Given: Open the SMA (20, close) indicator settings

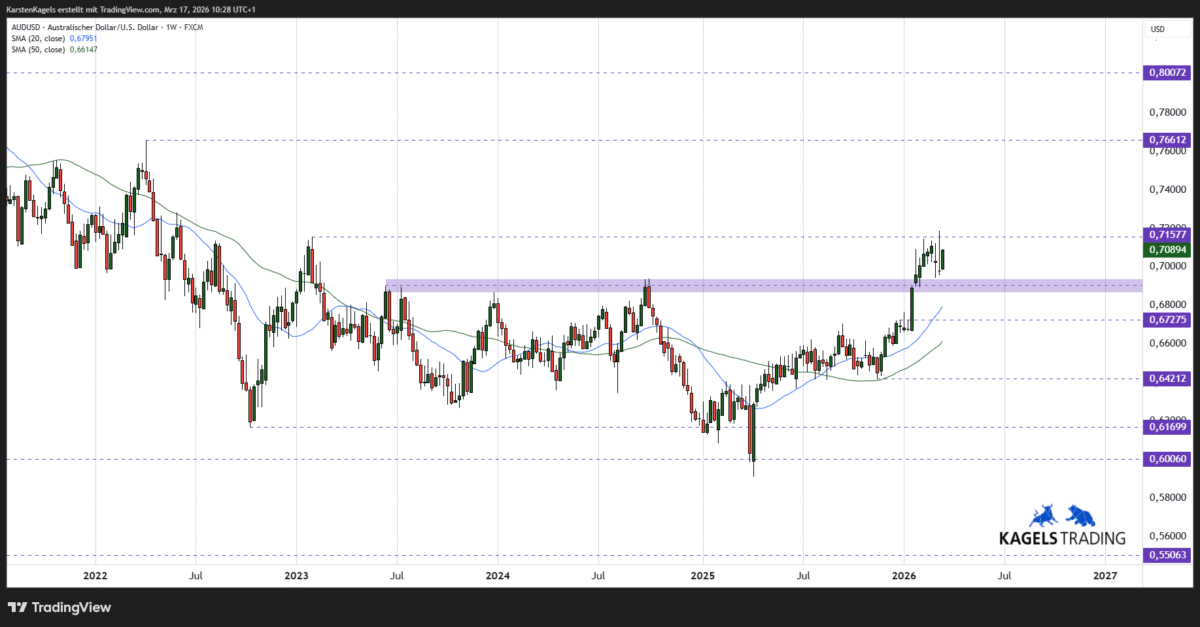Looking at the screenshot, I should point(38,38).
